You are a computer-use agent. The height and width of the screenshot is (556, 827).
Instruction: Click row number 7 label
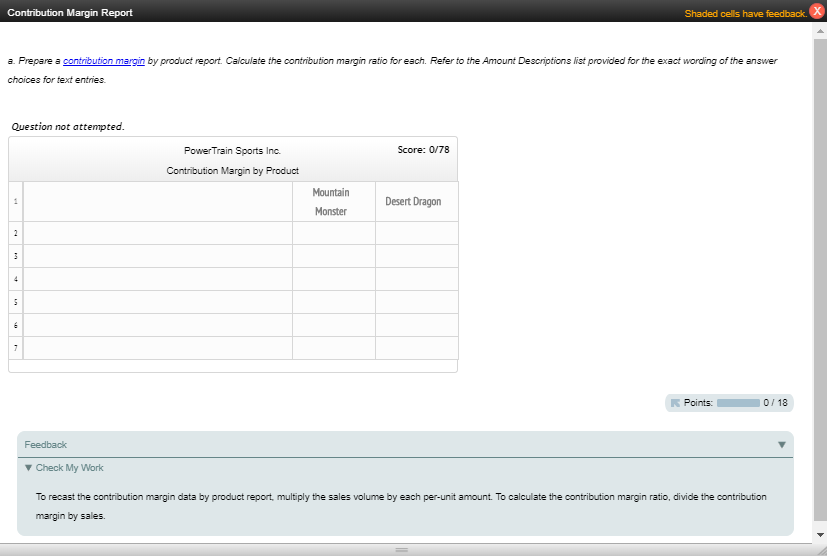tap(16, 348)
